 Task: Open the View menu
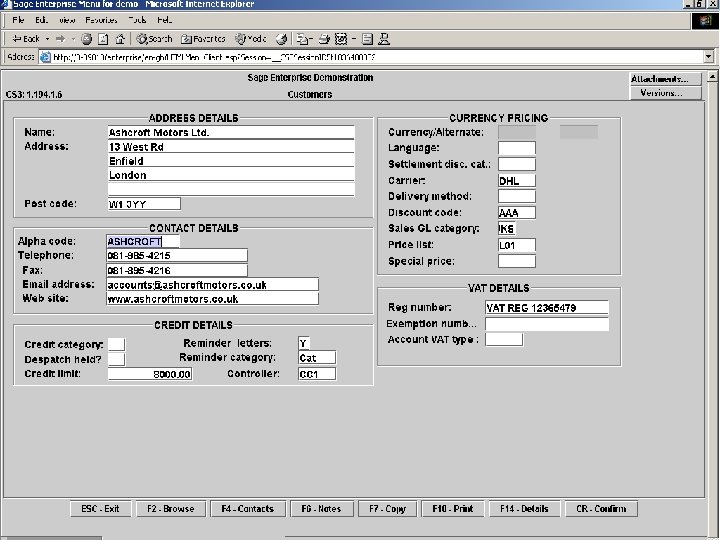pyautogui.click(x=67, y=20)
